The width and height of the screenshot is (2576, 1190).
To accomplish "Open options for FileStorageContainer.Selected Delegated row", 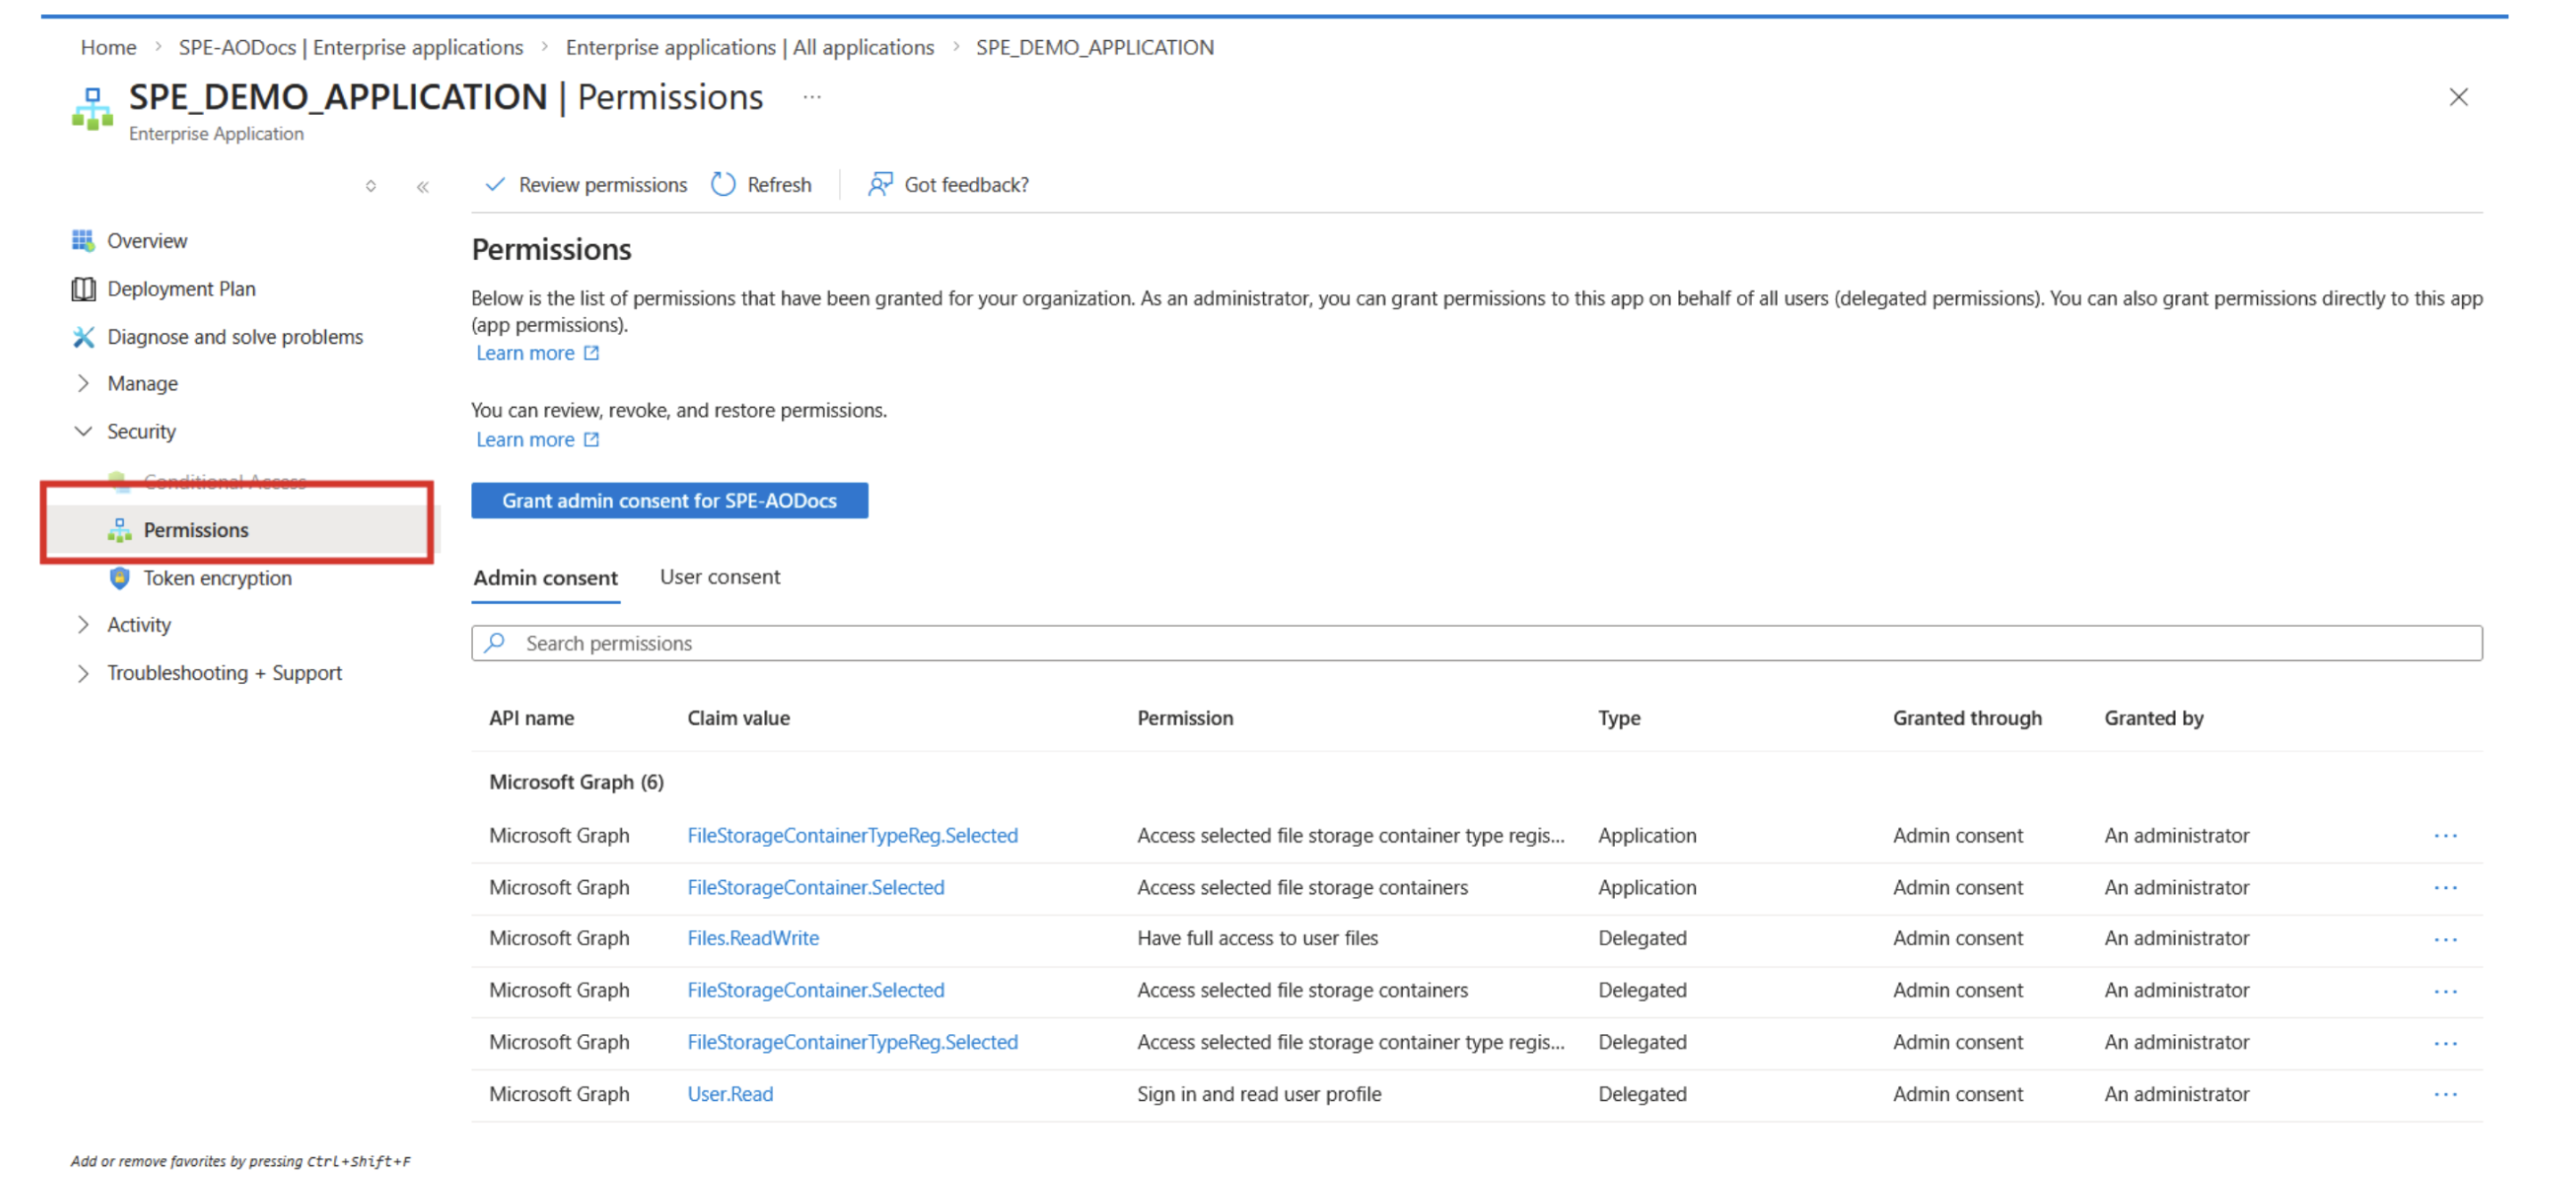I will coord(2445,991).
